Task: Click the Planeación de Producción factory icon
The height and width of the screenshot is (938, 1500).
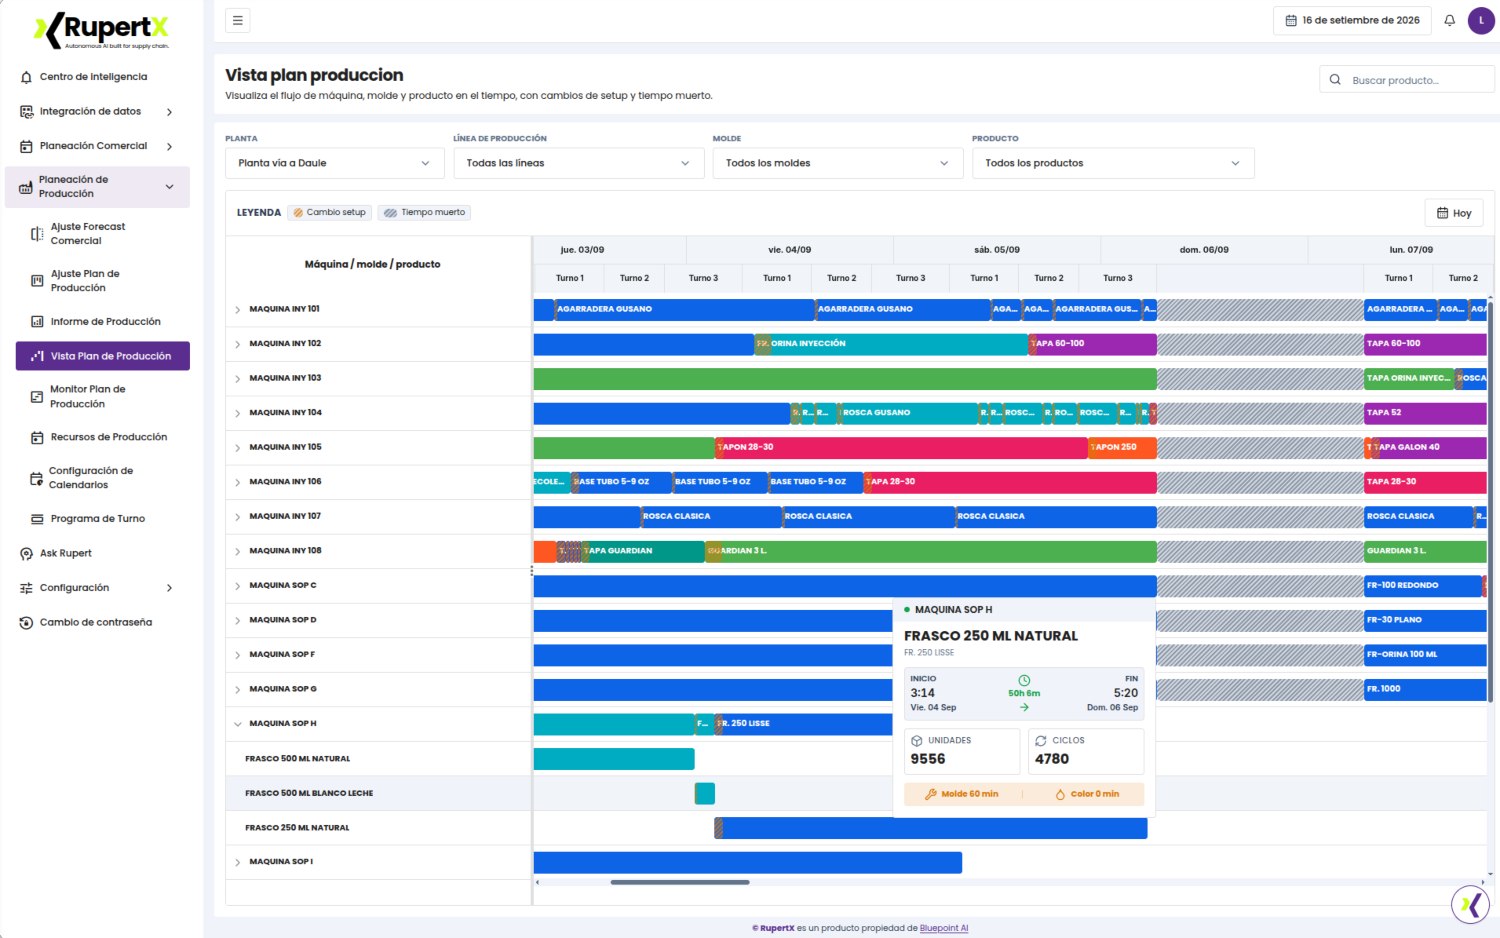Action: [x=26, y=187]
